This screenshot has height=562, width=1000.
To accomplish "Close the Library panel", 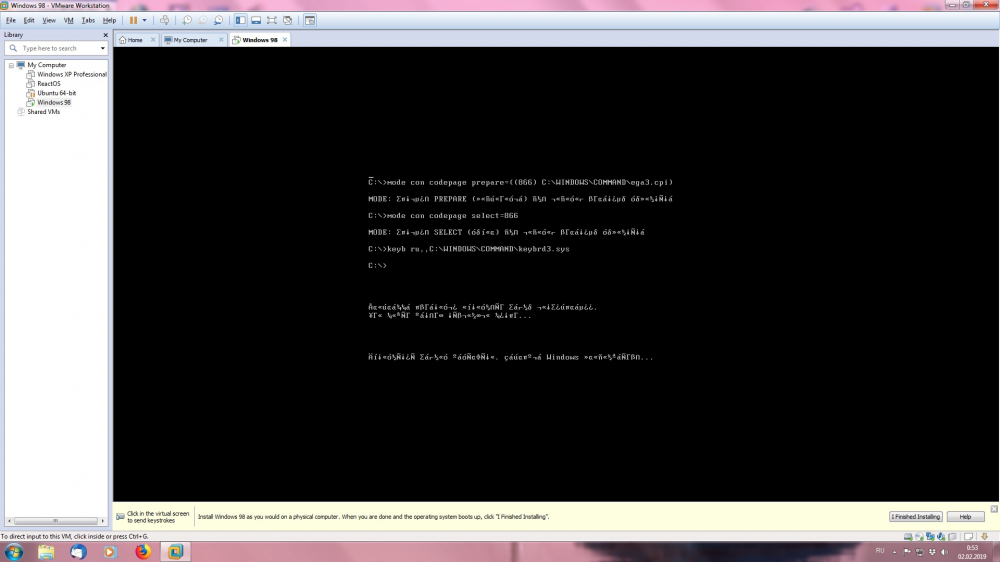I will coord(105,35).
